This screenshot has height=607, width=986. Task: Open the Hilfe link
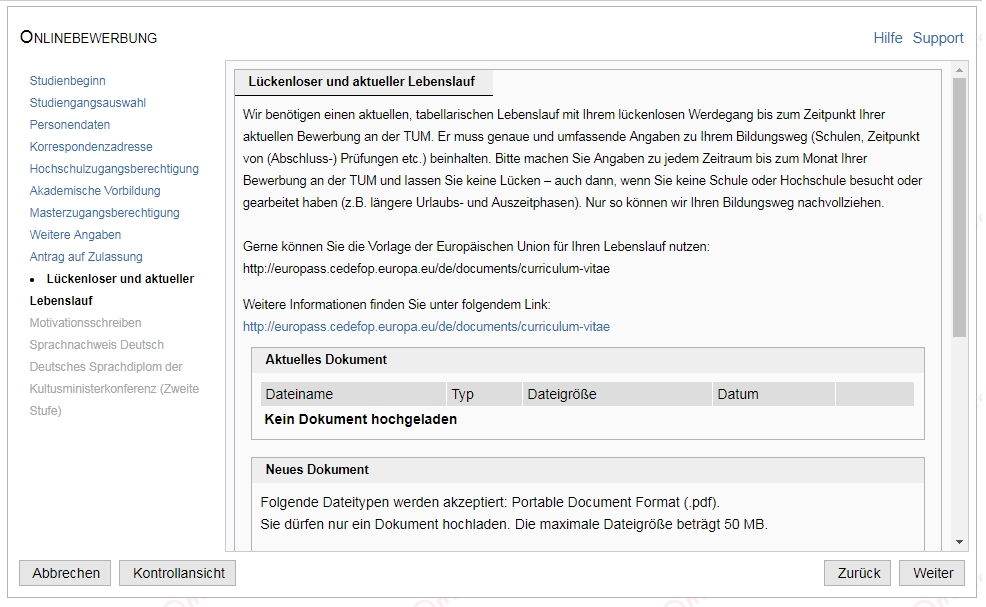pos(887,38)
